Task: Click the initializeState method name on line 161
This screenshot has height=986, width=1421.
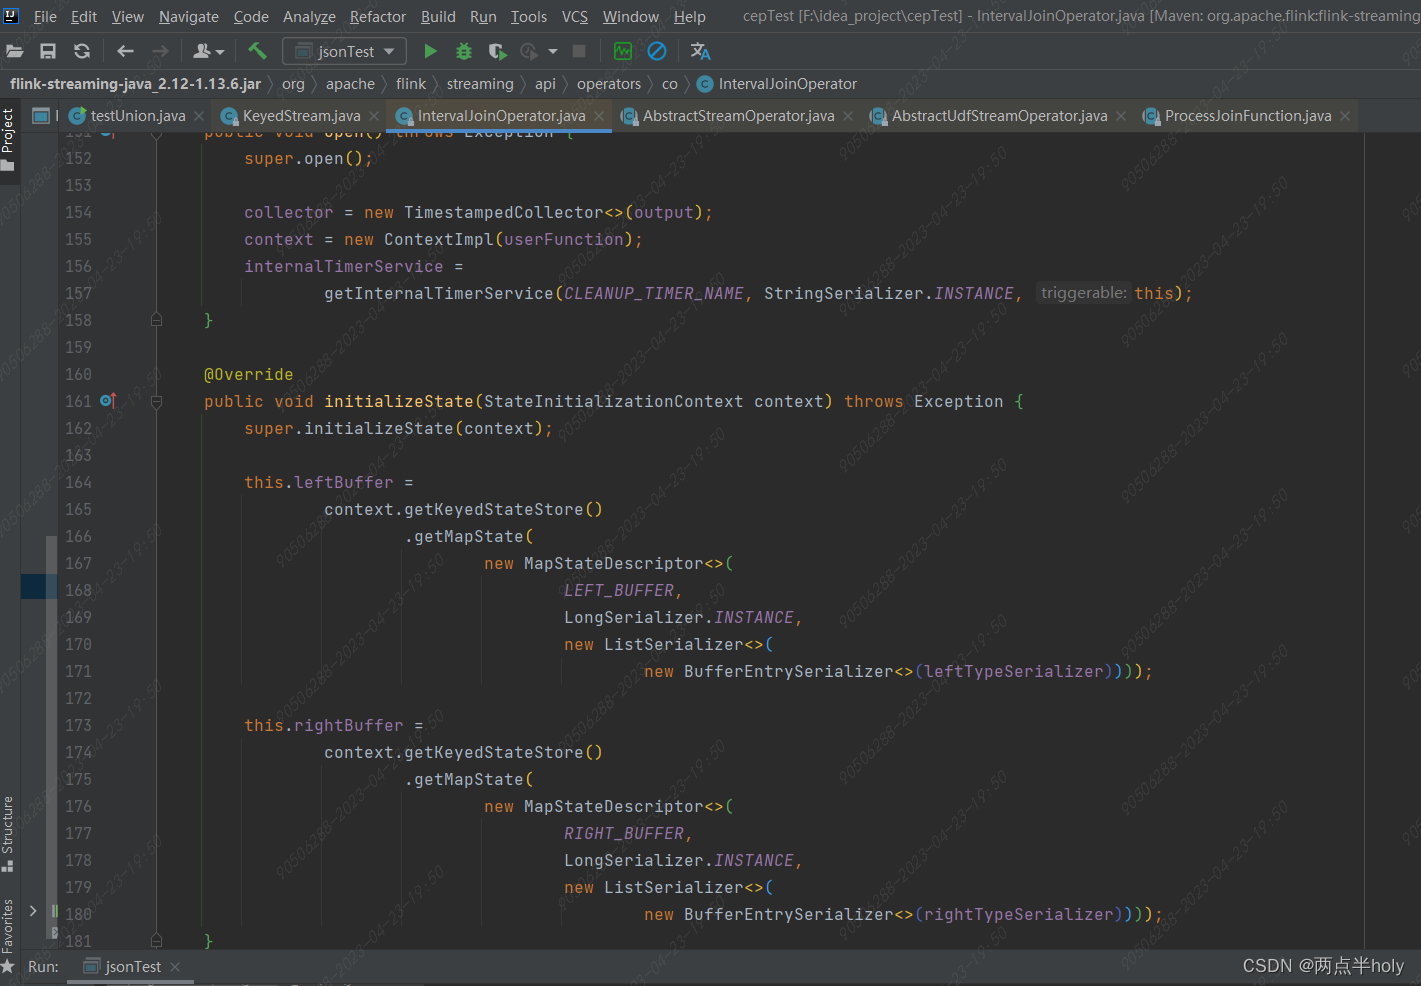Action: tap(399, 401)
